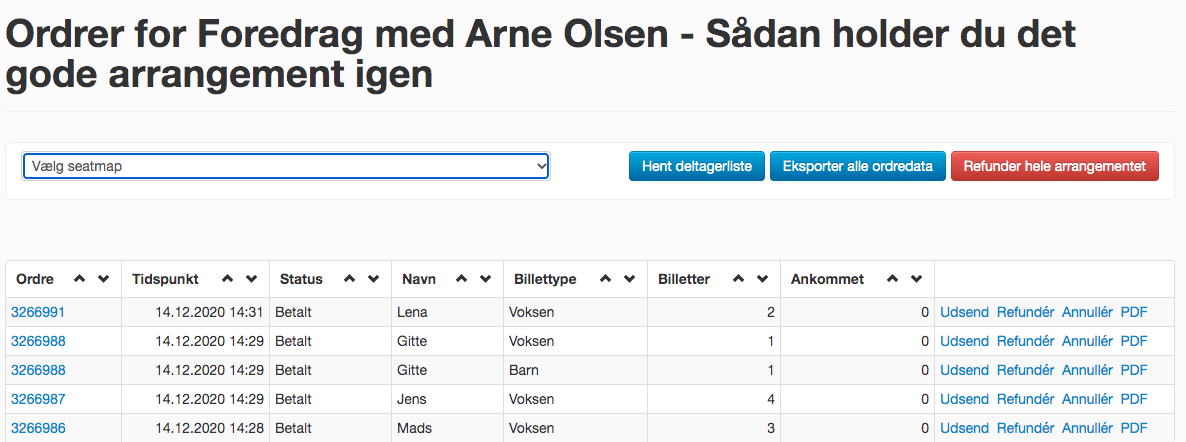The image size is (1186, 442).
Task: Sort Ankommet column descending arrow
Action: click(916, 279)
